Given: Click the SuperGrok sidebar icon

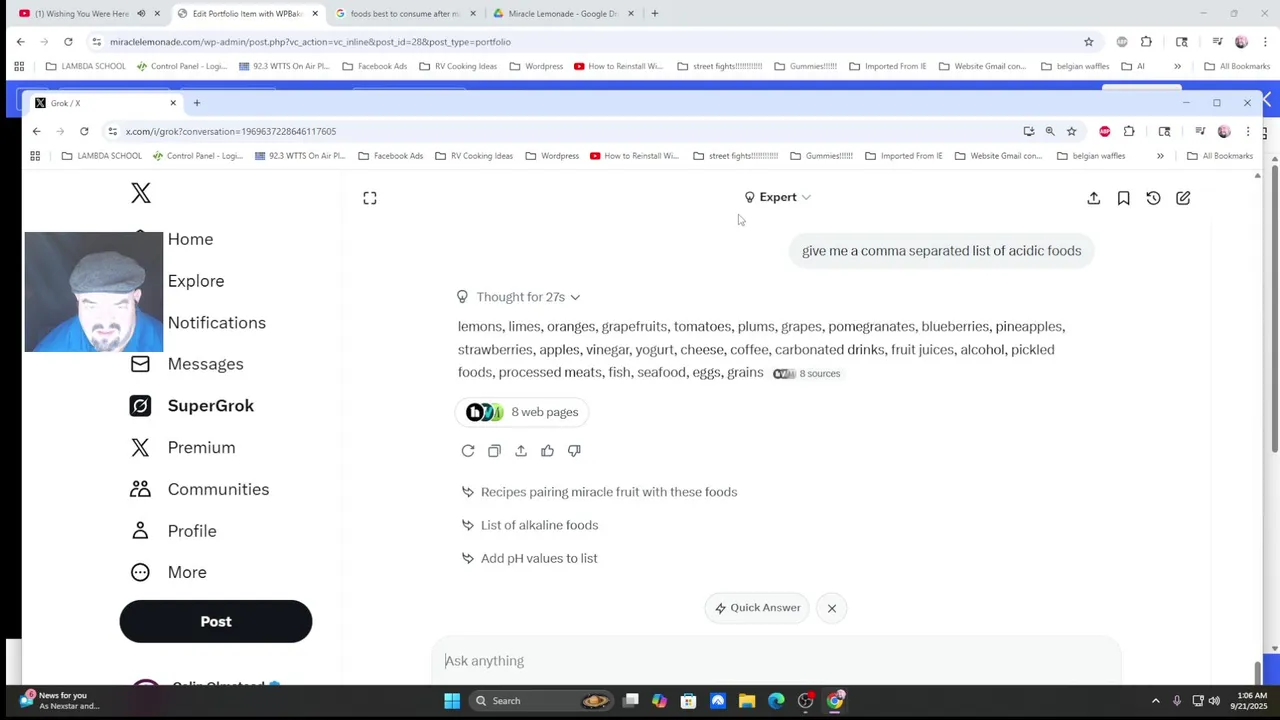Looking at the screenshot, I should point(140,406).
